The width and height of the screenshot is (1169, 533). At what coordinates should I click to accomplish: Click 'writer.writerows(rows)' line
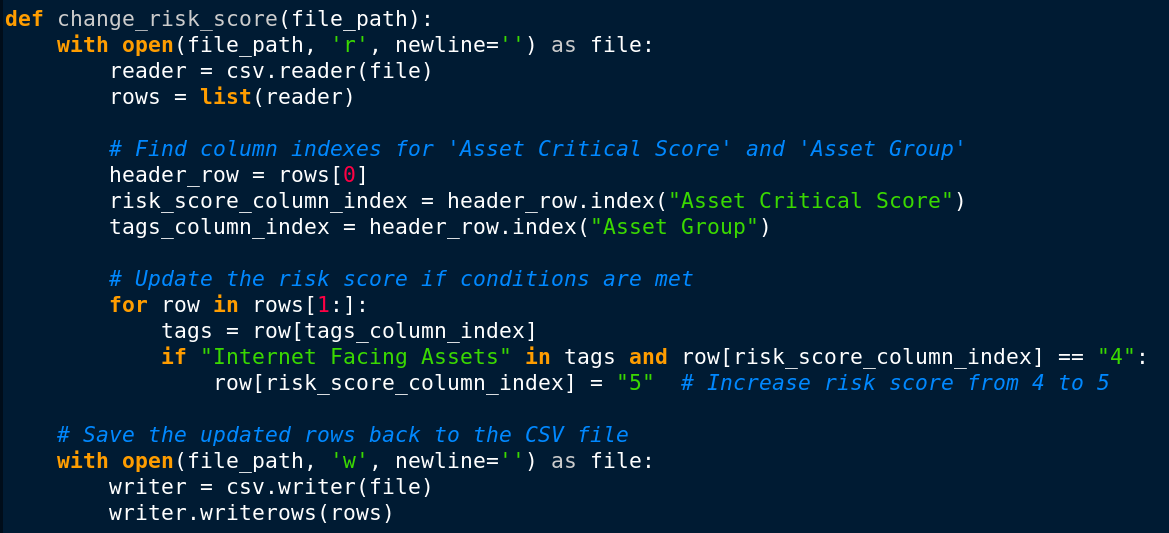(x=251, y=513)
